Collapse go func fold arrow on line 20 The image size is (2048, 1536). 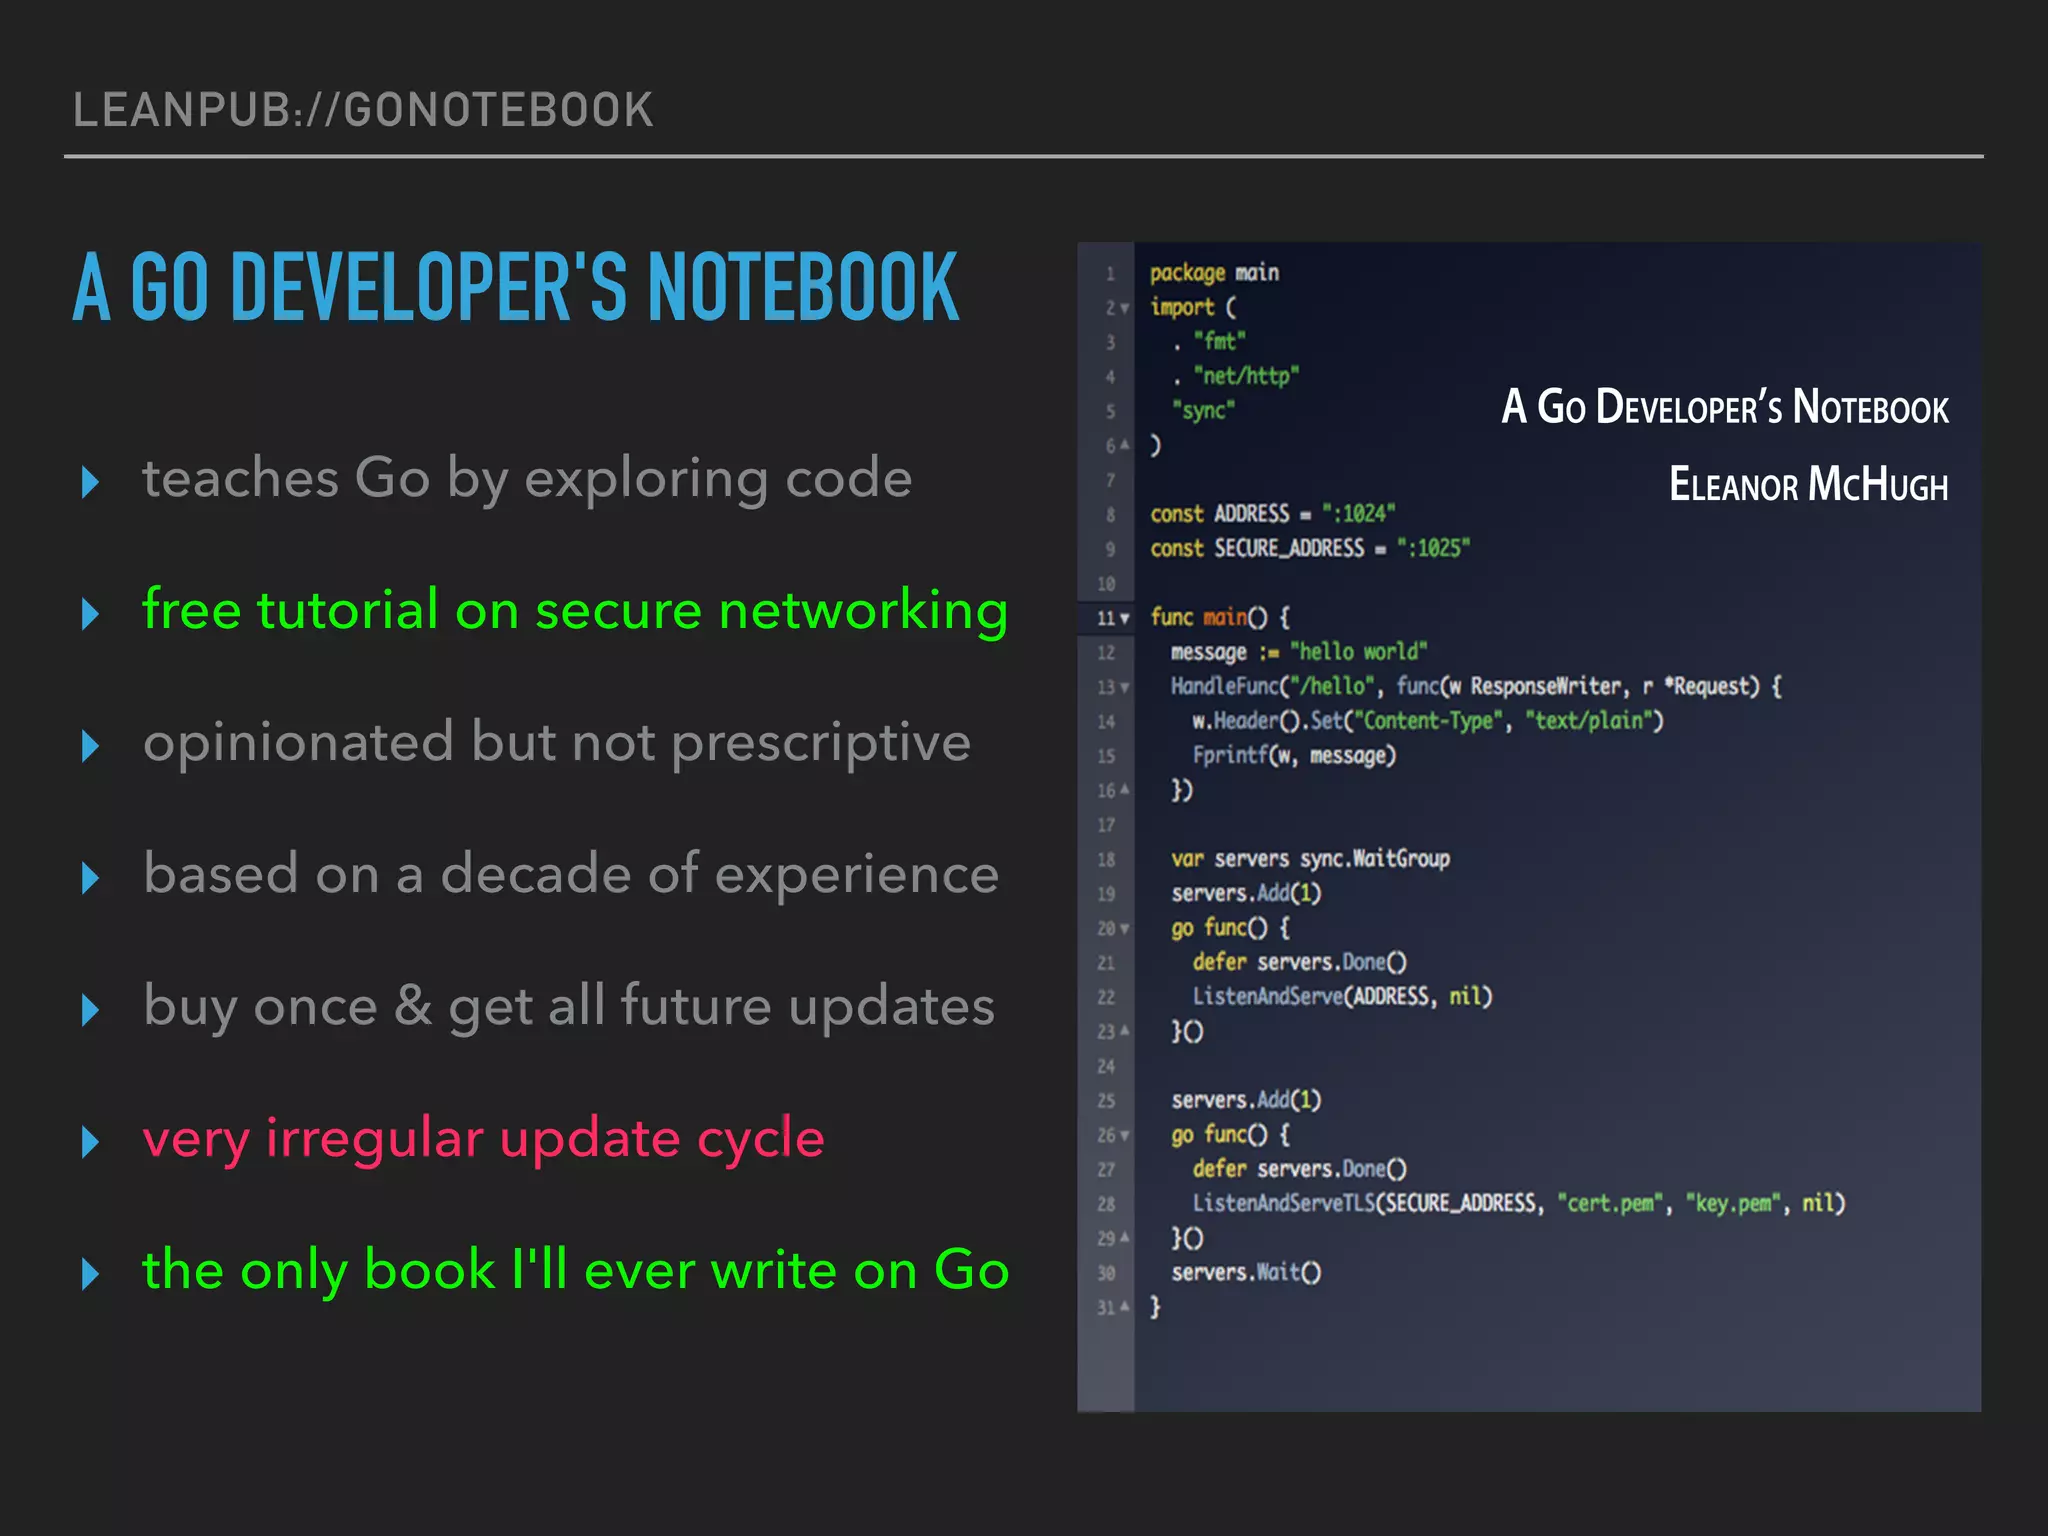(x=1125, y=929)
